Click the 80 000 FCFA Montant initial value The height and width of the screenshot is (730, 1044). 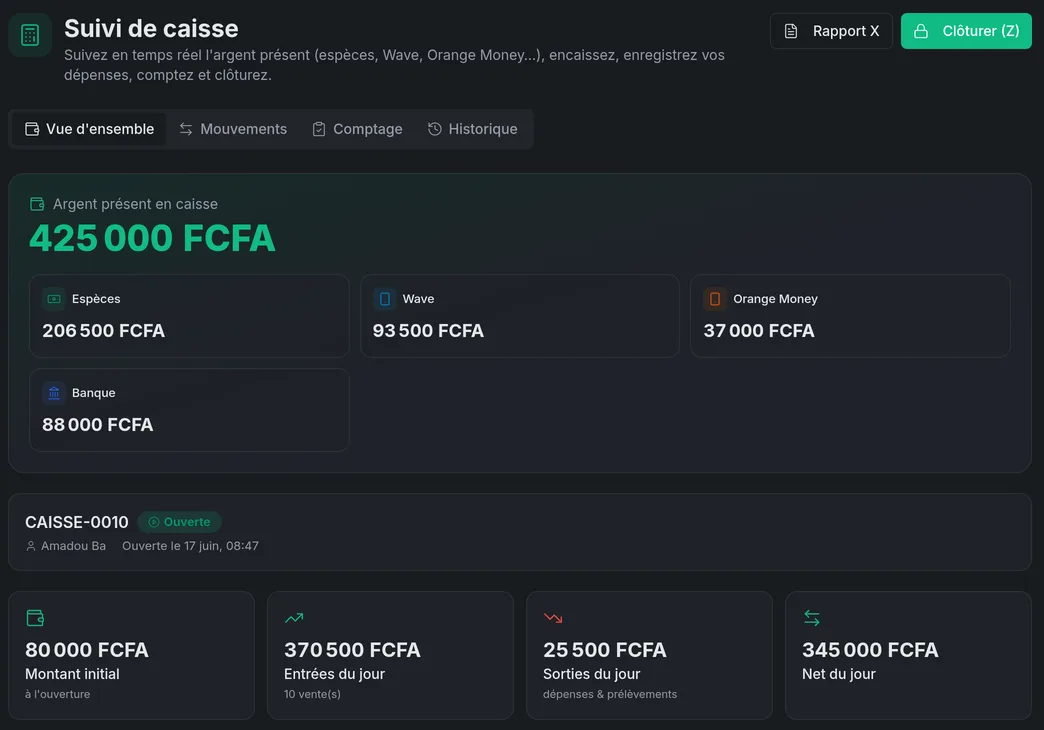pos(87,650)
